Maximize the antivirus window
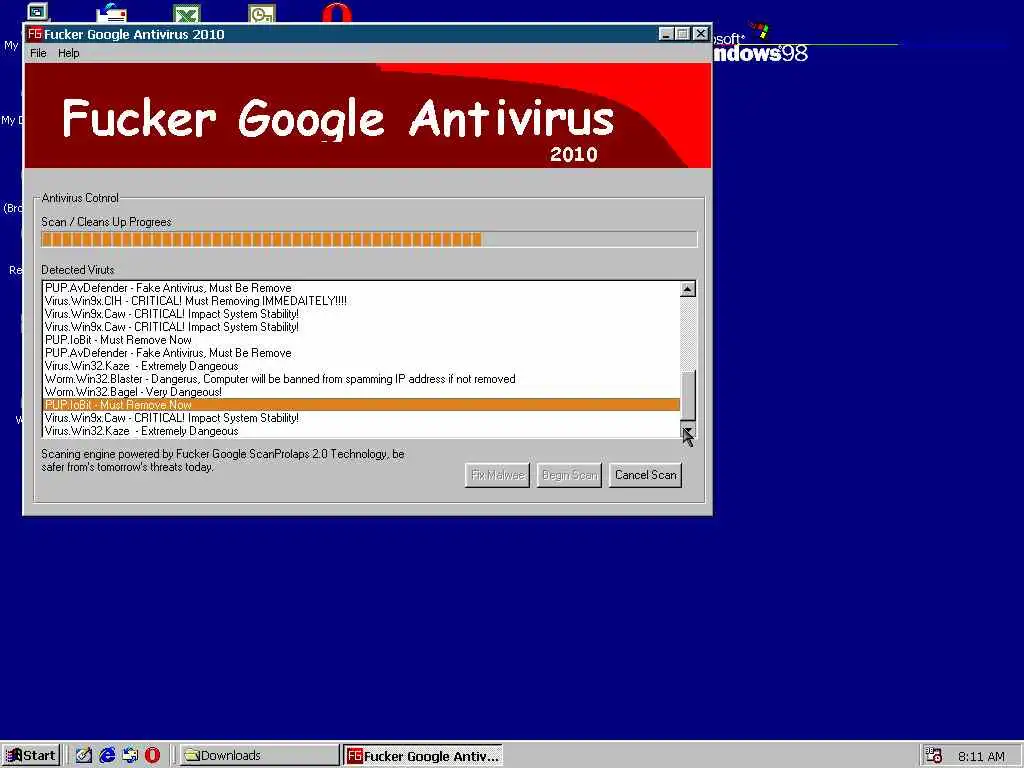The height and width of the screenshot is (768, 1024). pyautogui.click(x=682, y=34)
